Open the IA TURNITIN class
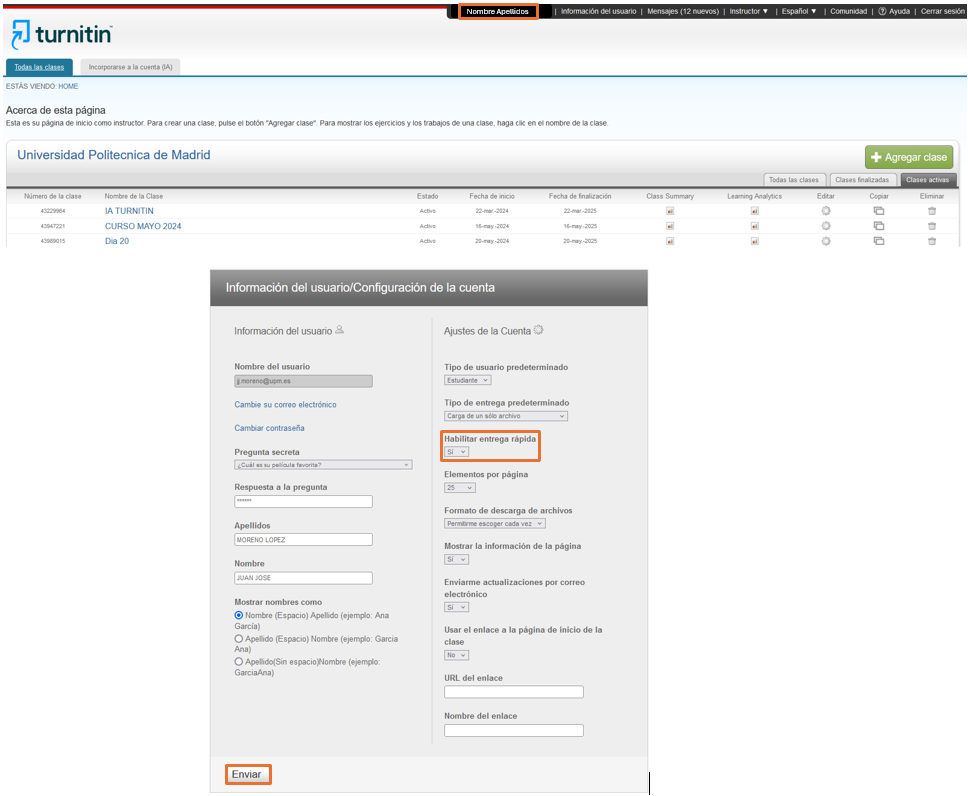Image resolution: width=968 pixels, height=796 pixels. click(x=129, y=211)
